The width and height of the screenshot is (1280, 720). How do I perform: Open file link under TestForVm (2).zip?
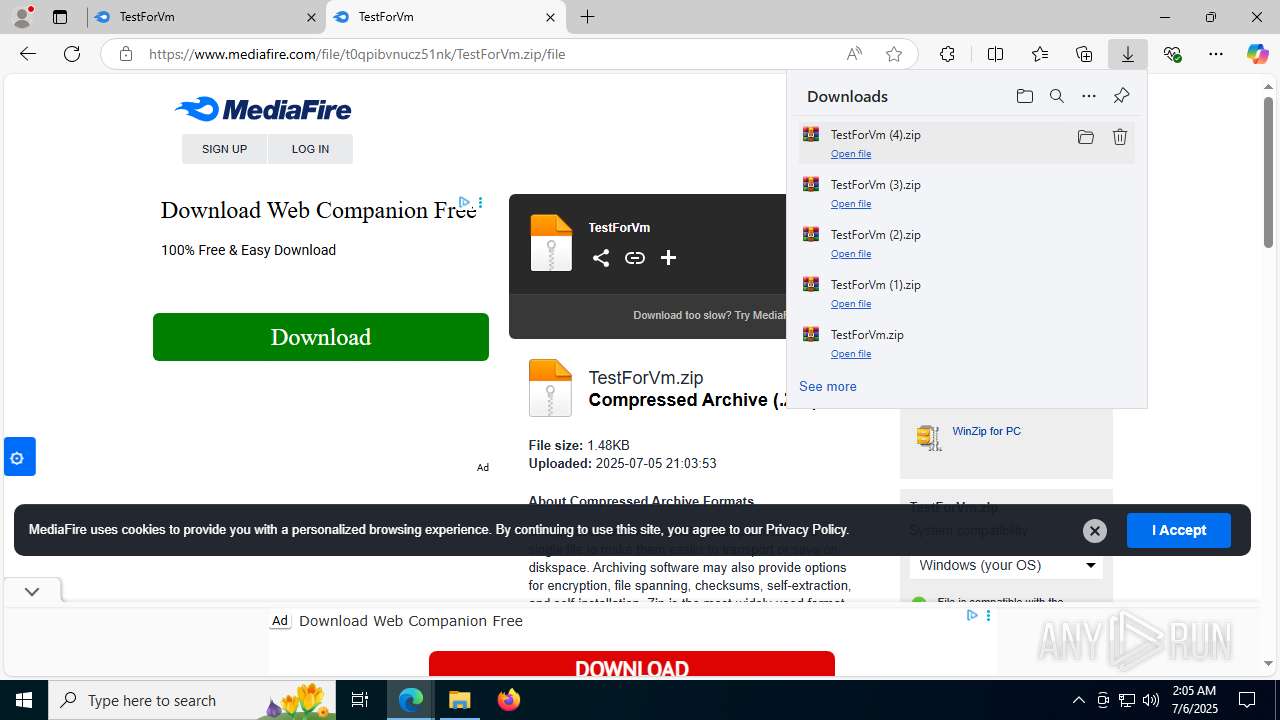tap(851, 254)
